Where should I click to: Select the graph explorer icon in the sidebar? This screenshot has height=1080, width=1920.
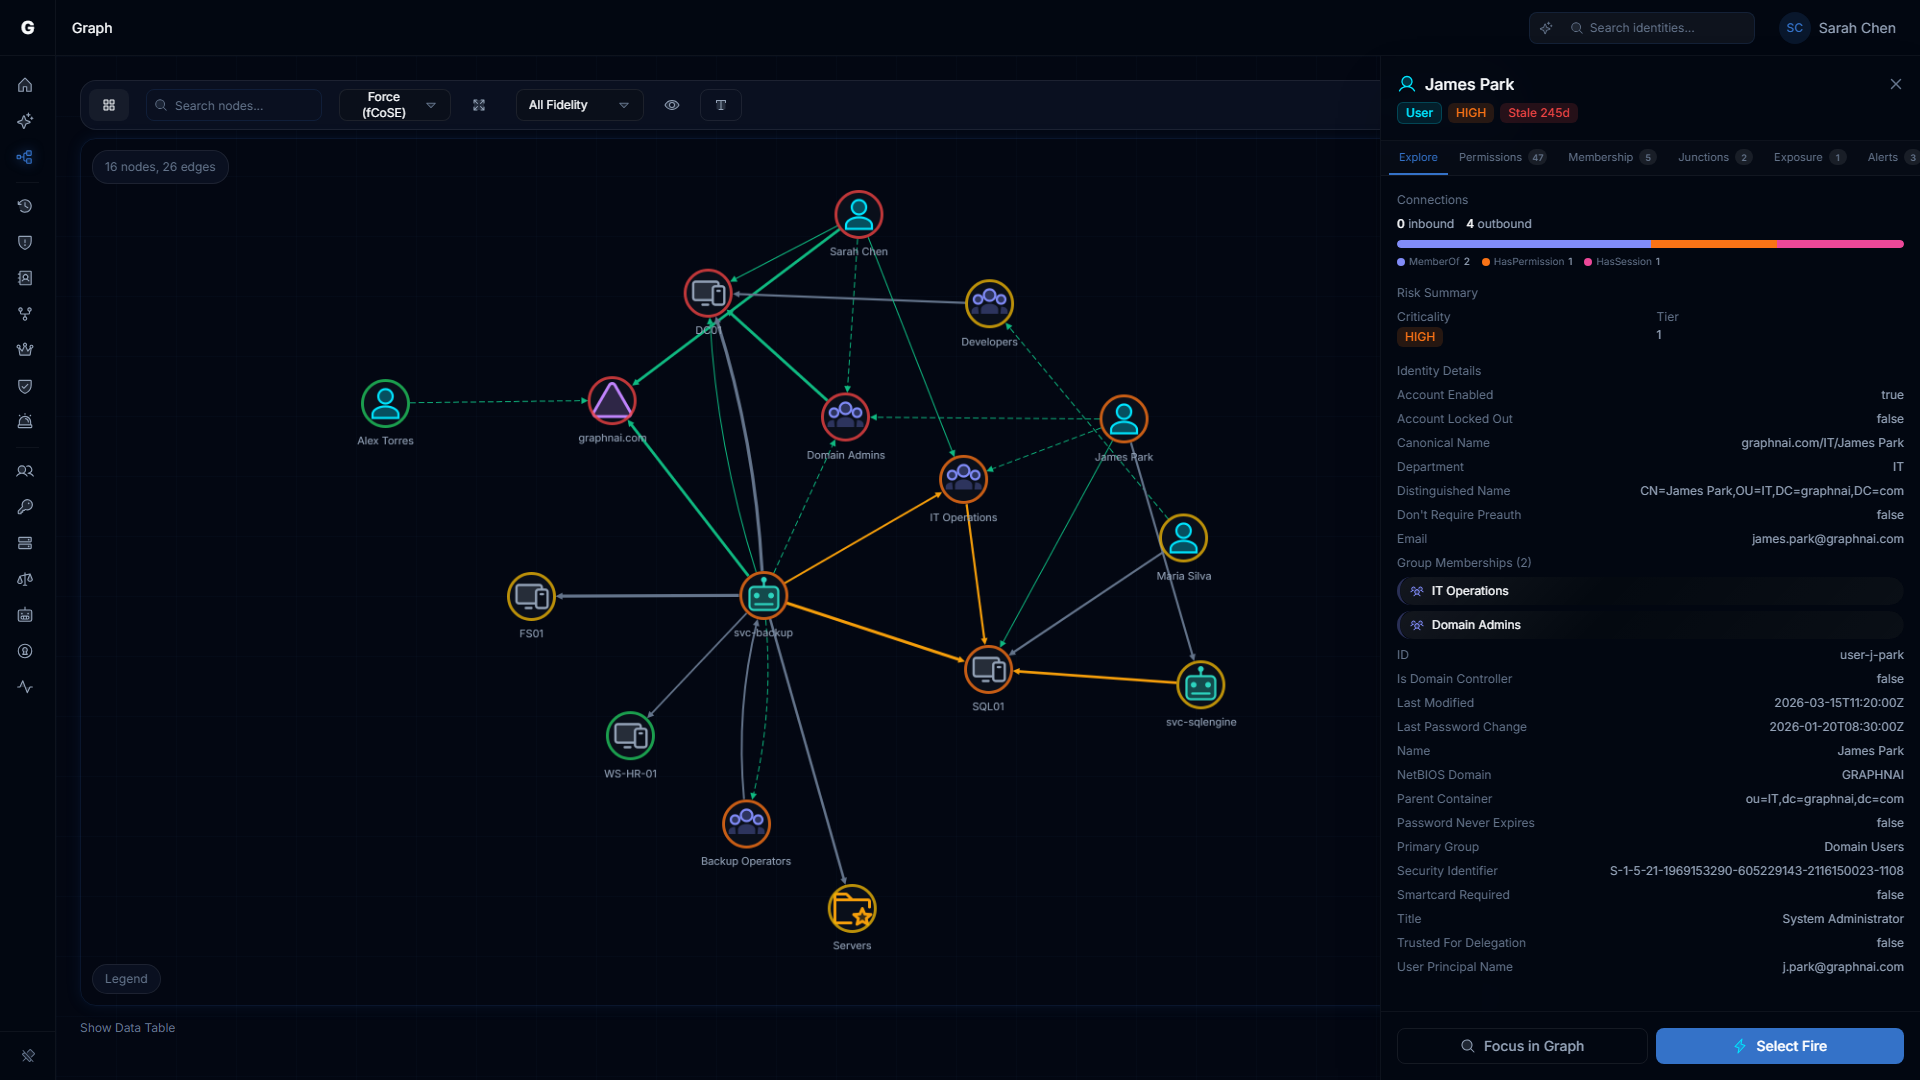click(x=25, y=157)
